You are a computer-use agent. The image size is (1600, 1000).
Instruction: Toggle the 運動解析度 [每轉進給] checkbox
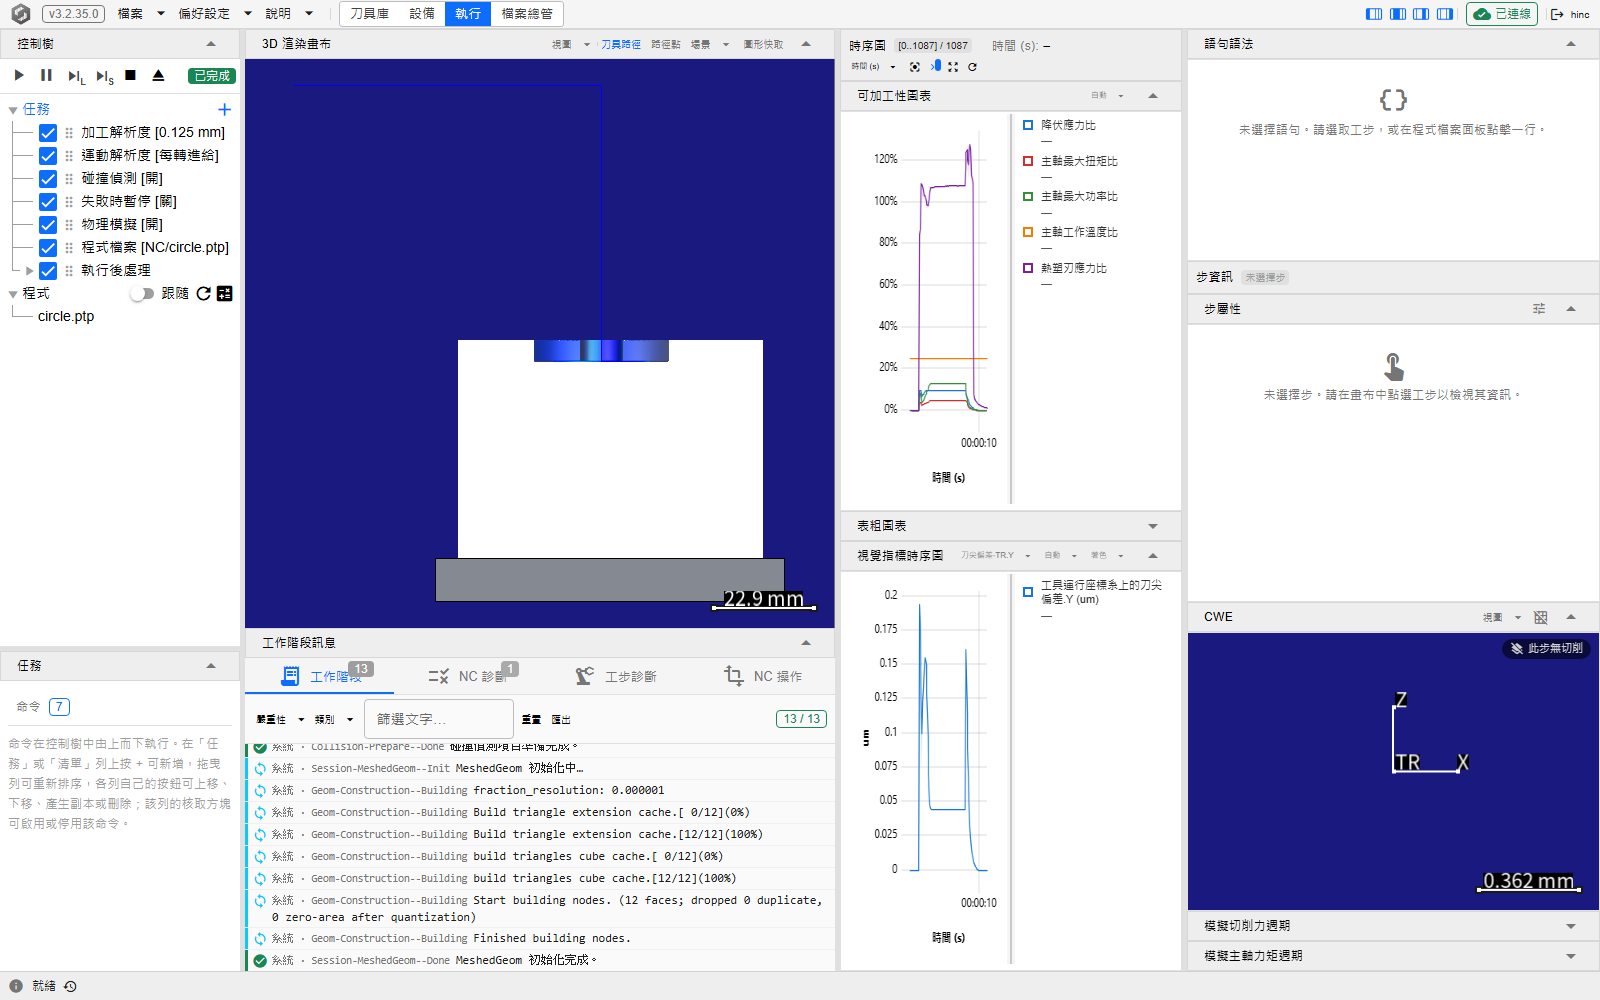pyautogui.click(x=48, y=156)
